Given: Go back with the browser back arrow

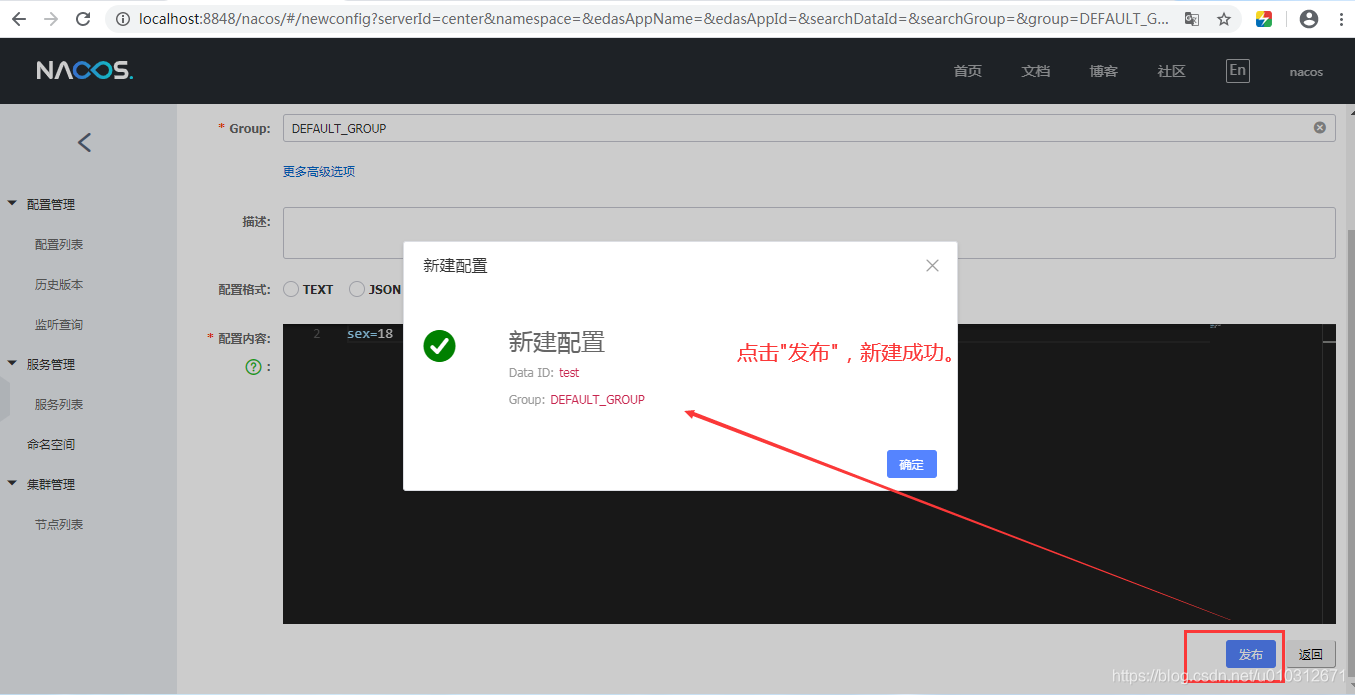Looking at the screenshot, I should pos(20,19).
